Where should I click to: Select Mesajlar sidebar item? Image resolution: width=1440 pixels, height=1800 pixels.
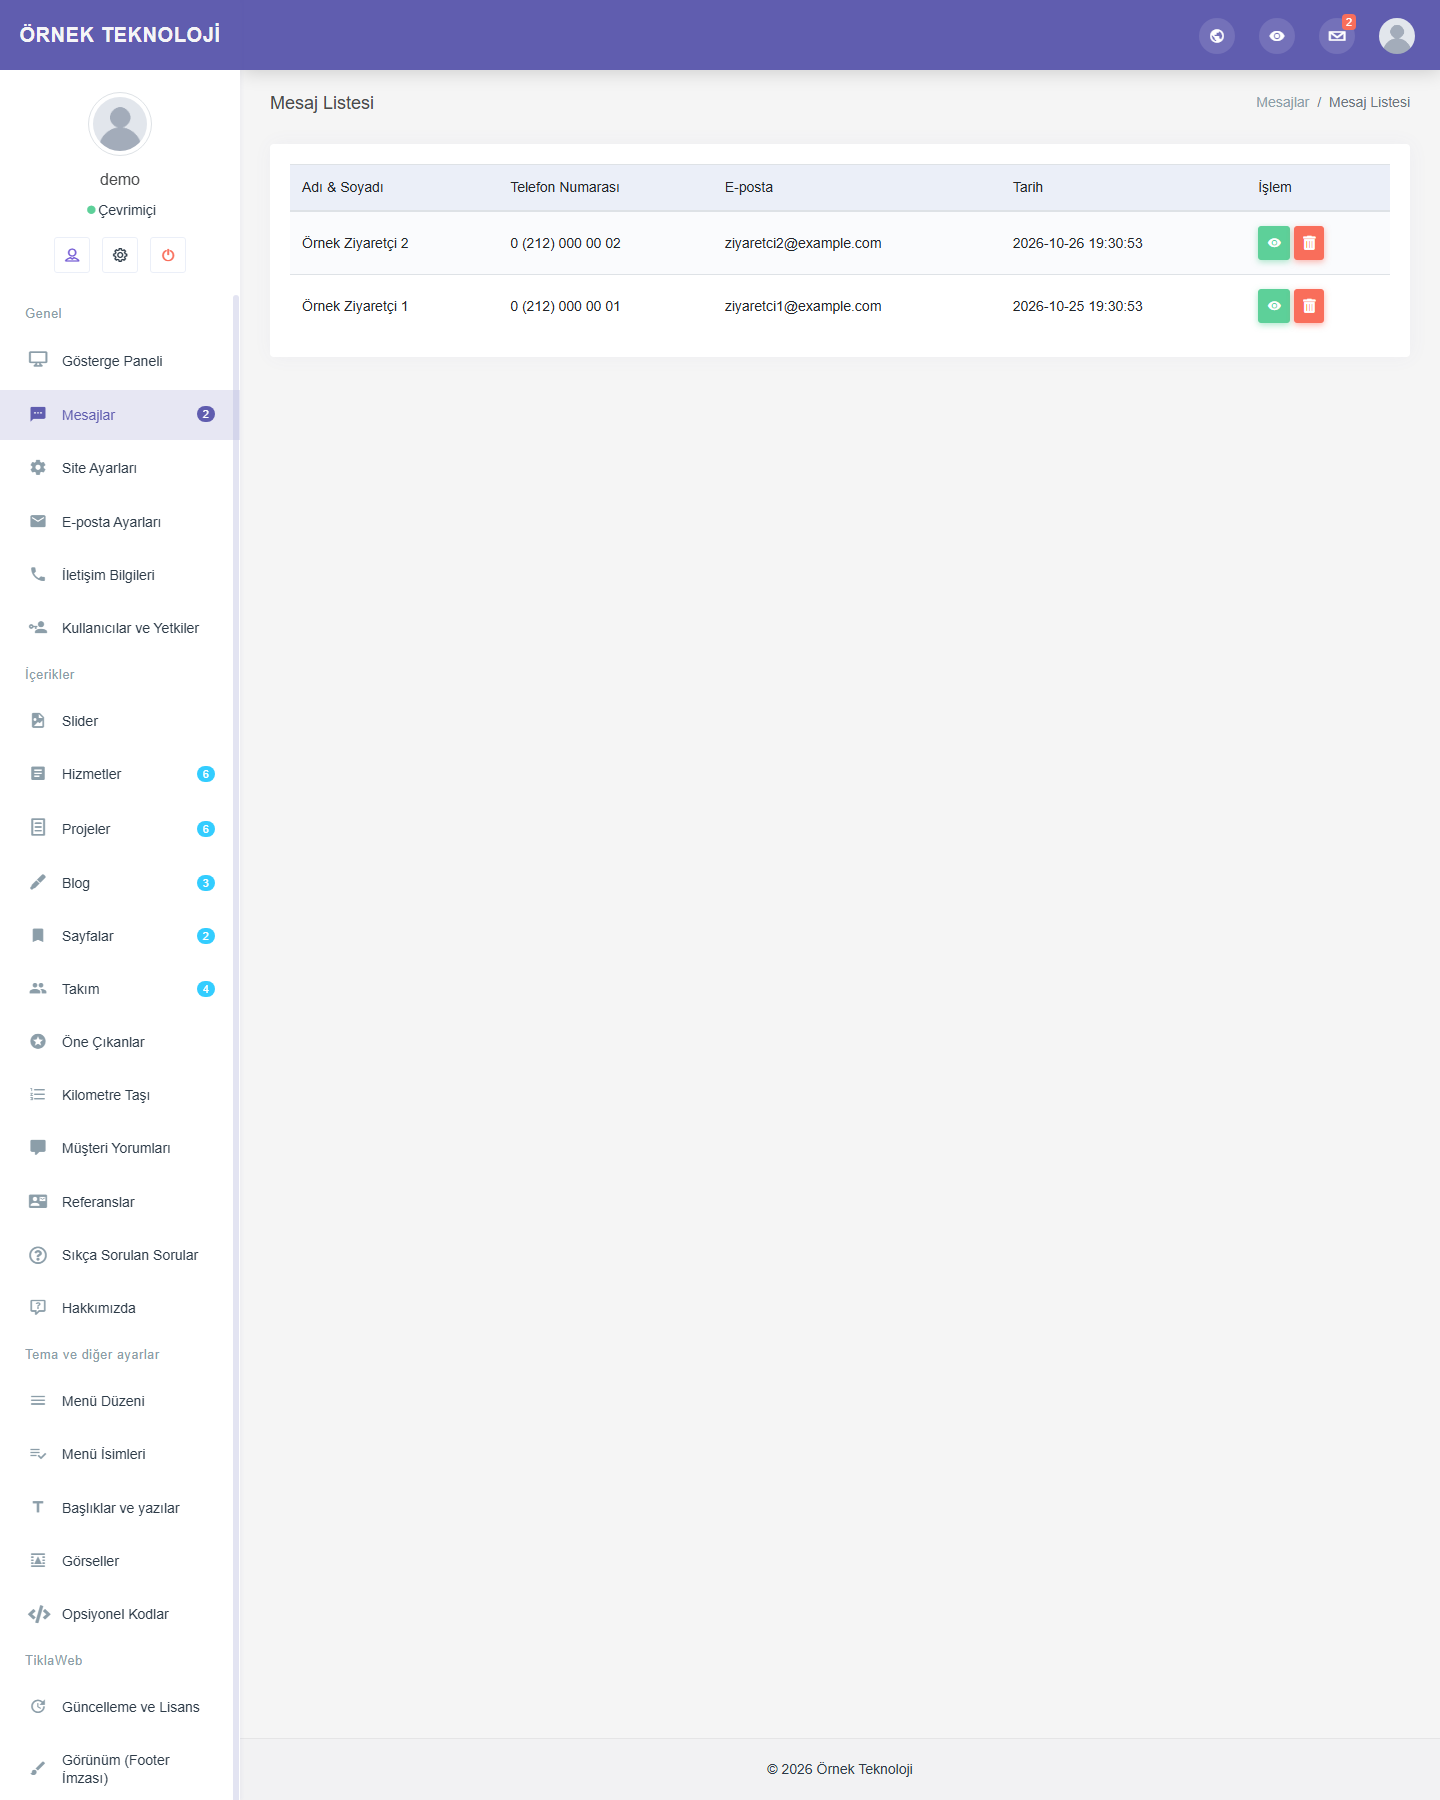point(120,415)
